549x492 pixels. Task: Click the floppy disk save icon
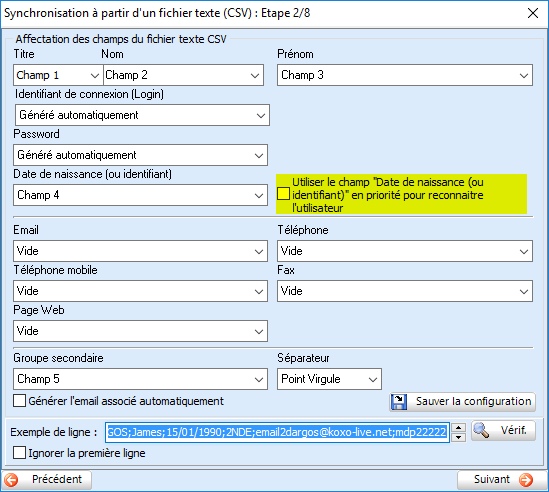coord(399,401)
